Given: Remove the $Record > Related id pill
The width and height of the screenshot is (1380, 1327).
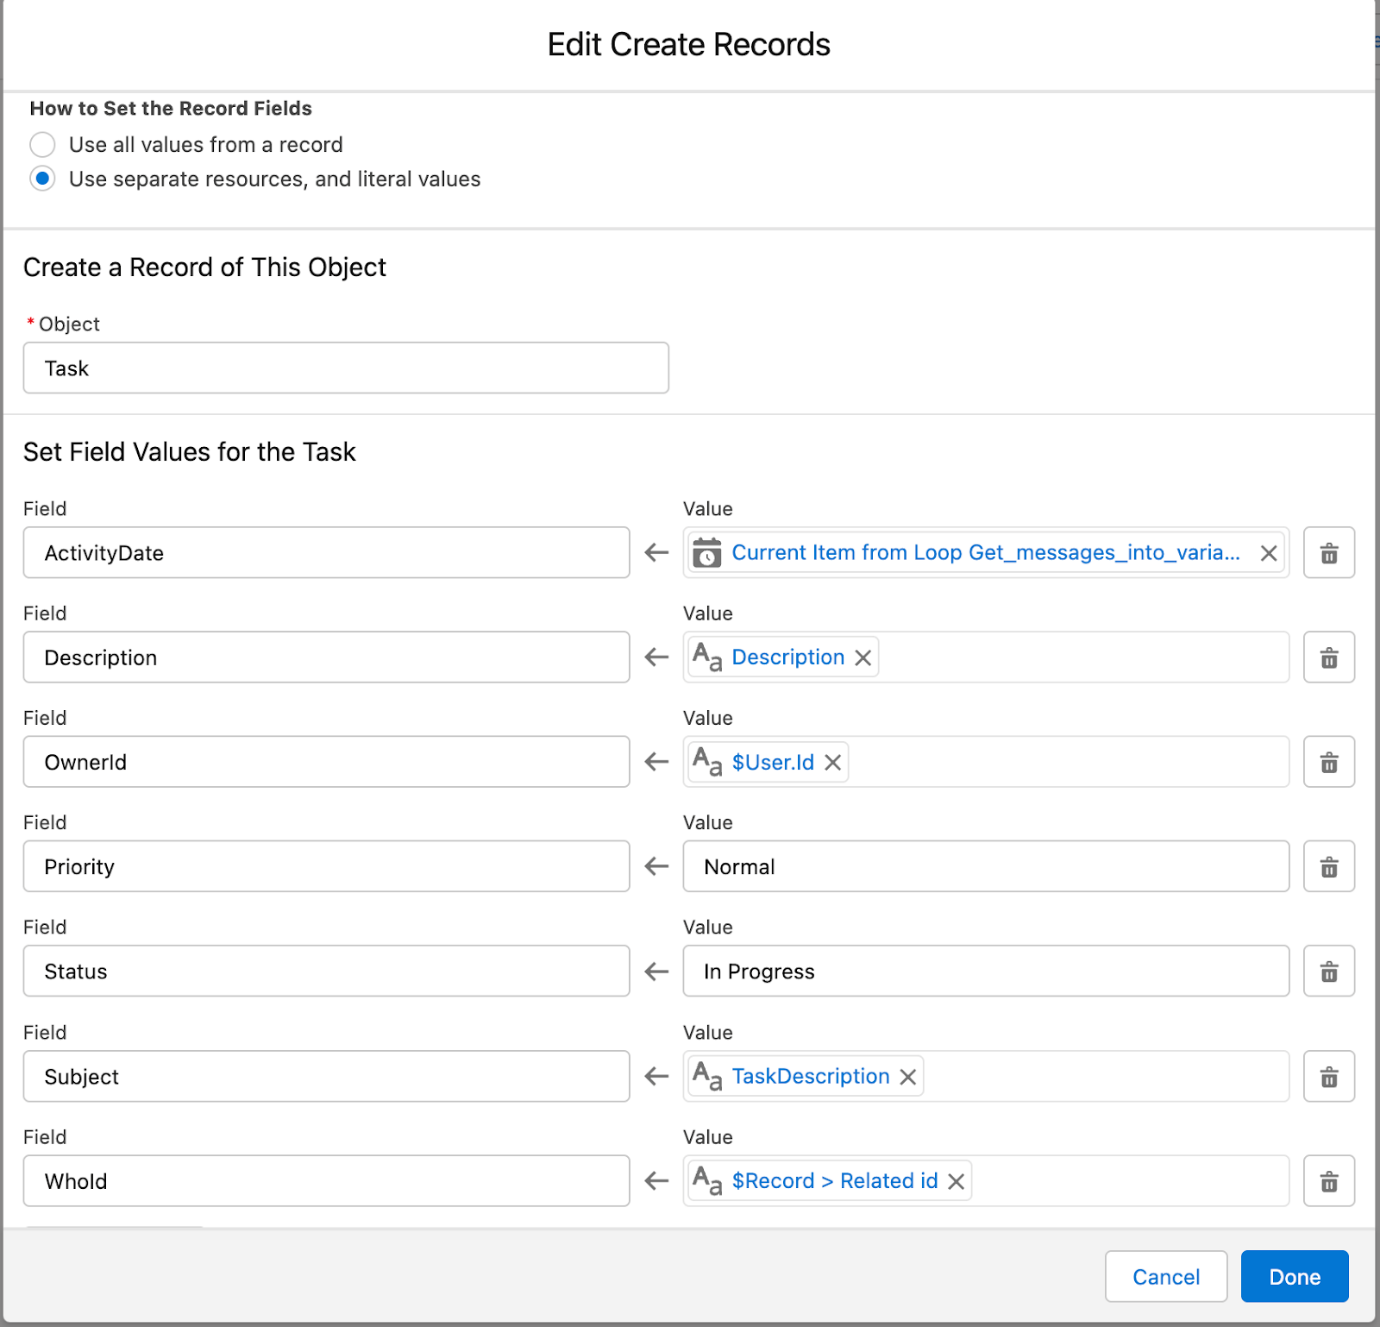Looking at the screenshot, I should click(x=956, y=1182).
